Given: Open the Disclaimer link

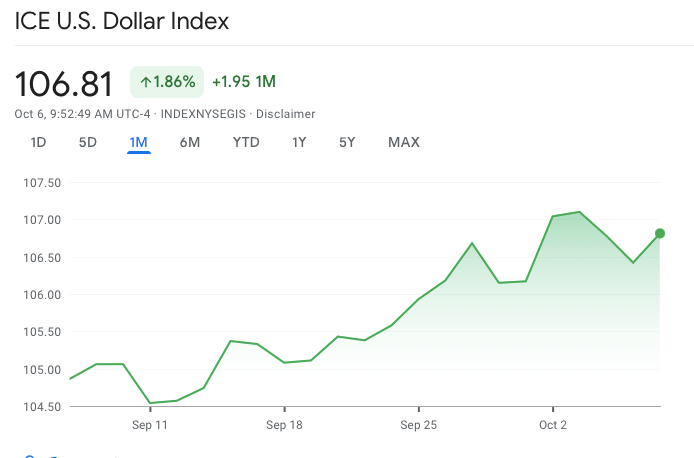Looking at the screenshot, I should coord(287,114).
